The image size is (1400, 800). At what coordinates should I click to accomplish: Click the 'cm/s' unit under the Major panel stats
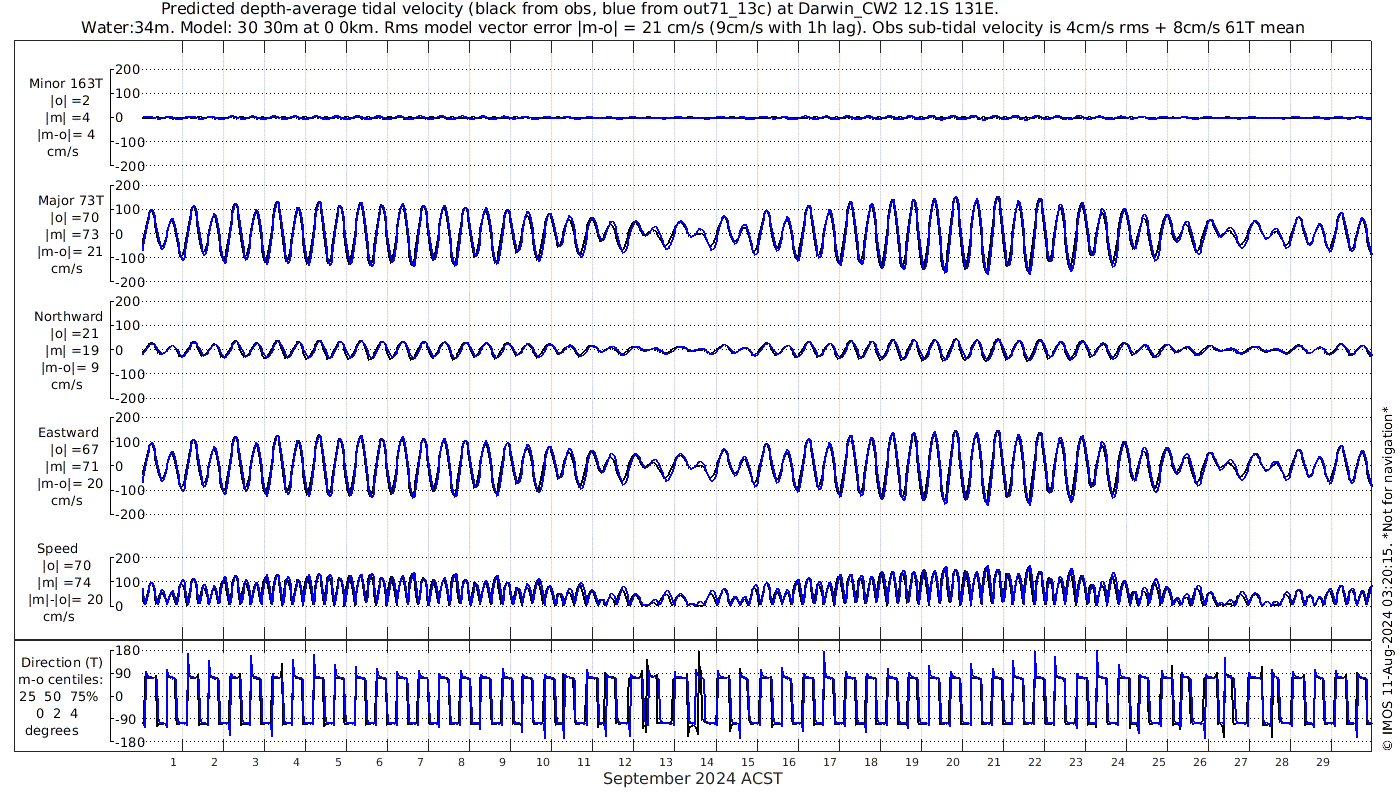click(x=67, y=269)
